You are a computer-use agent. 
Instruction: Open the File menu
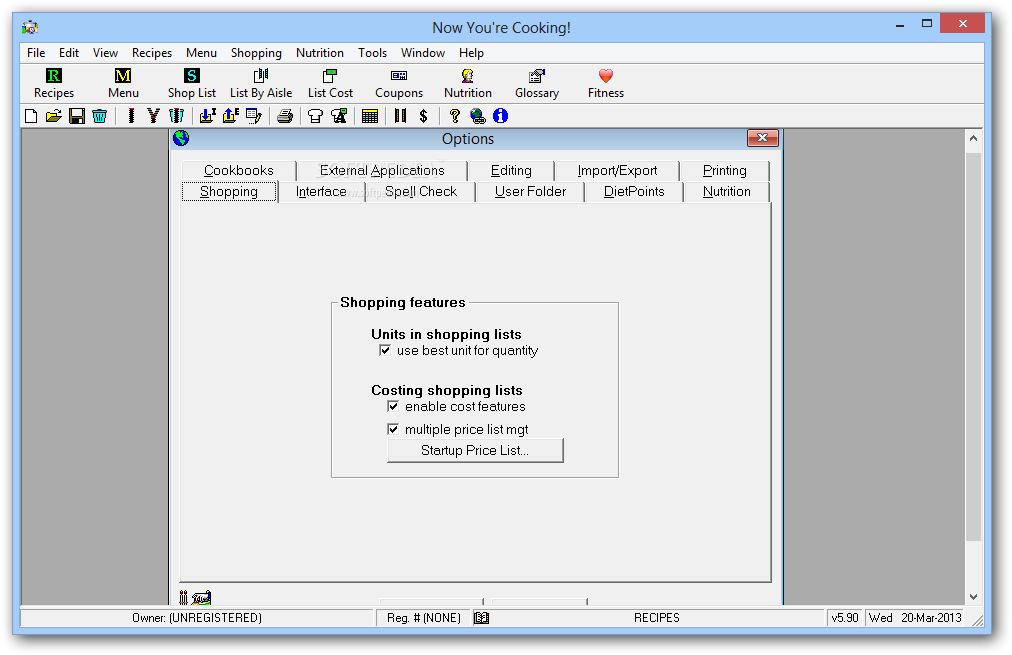(x=36, y=53)
